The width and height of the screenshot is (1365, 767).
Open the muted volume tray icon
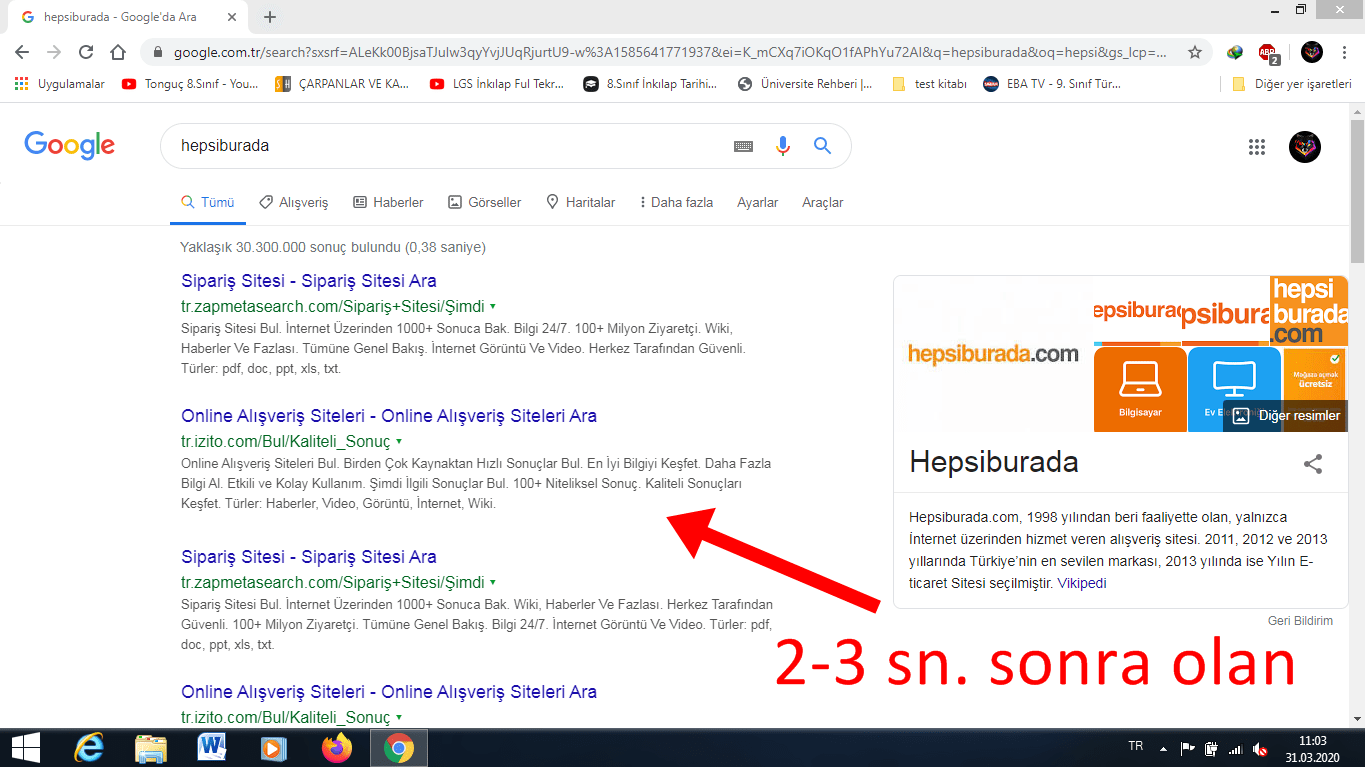(x=1261, y=749)
